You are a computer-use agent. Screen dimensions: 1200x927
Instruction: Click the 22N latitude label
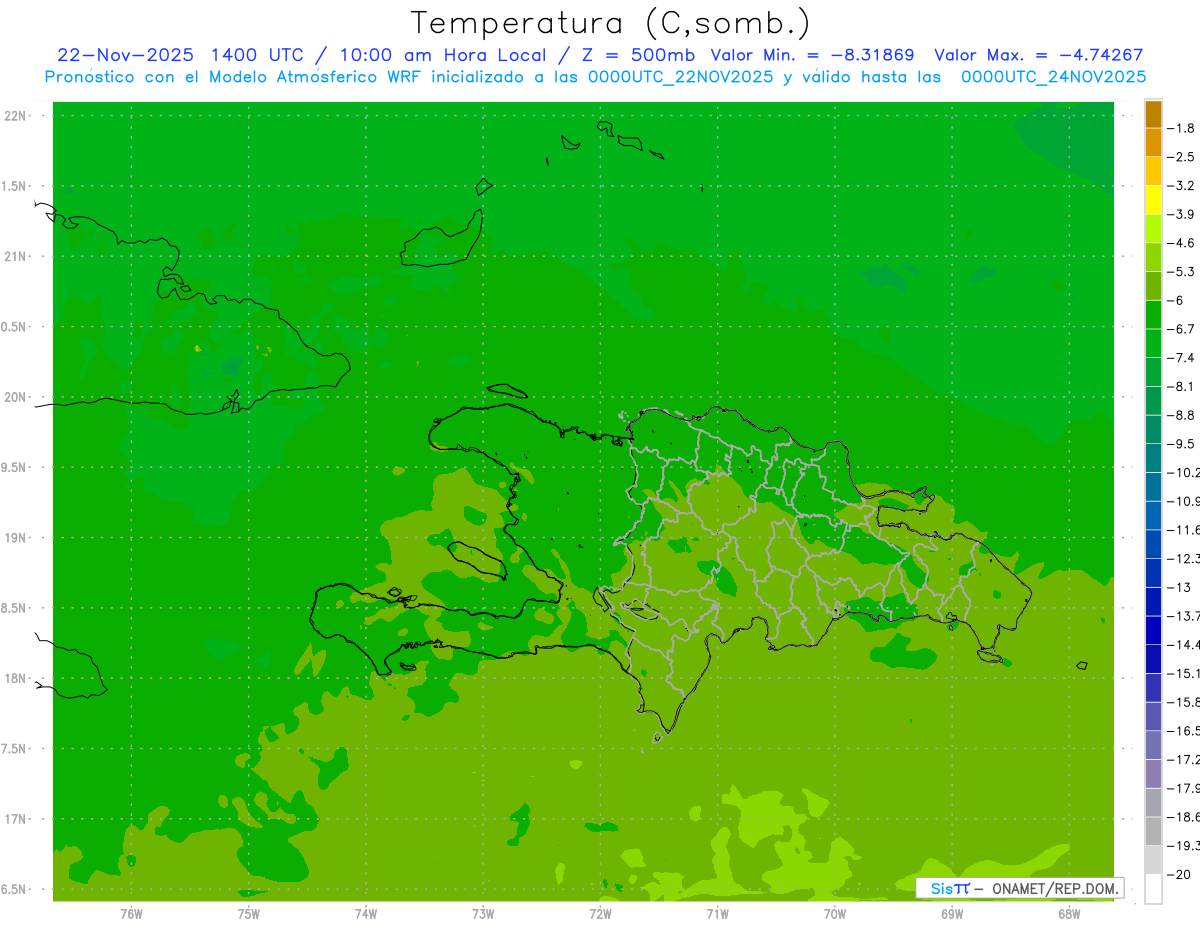pos(15,116)
